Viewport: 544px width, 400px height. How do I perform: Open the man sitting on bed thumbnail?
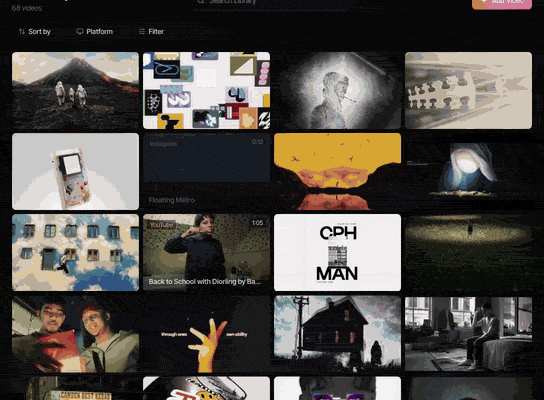click(468, 334)
